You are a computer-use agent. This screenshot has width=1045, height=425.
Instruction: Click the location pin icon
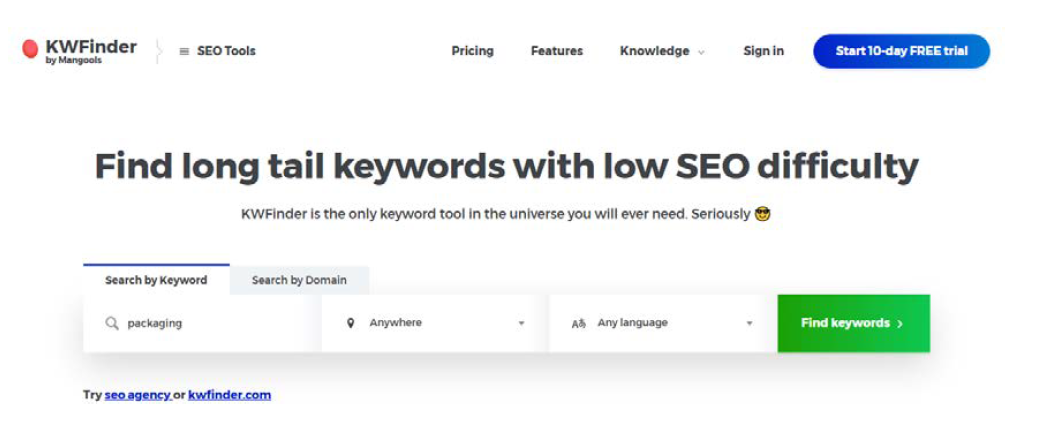tap(351, 323)
